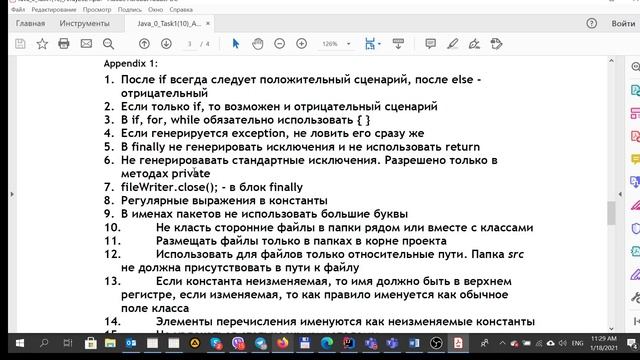Open IntelliJ IDEA from the taskbar
This screenshot has width=640, height=360.
click(349, 343)
